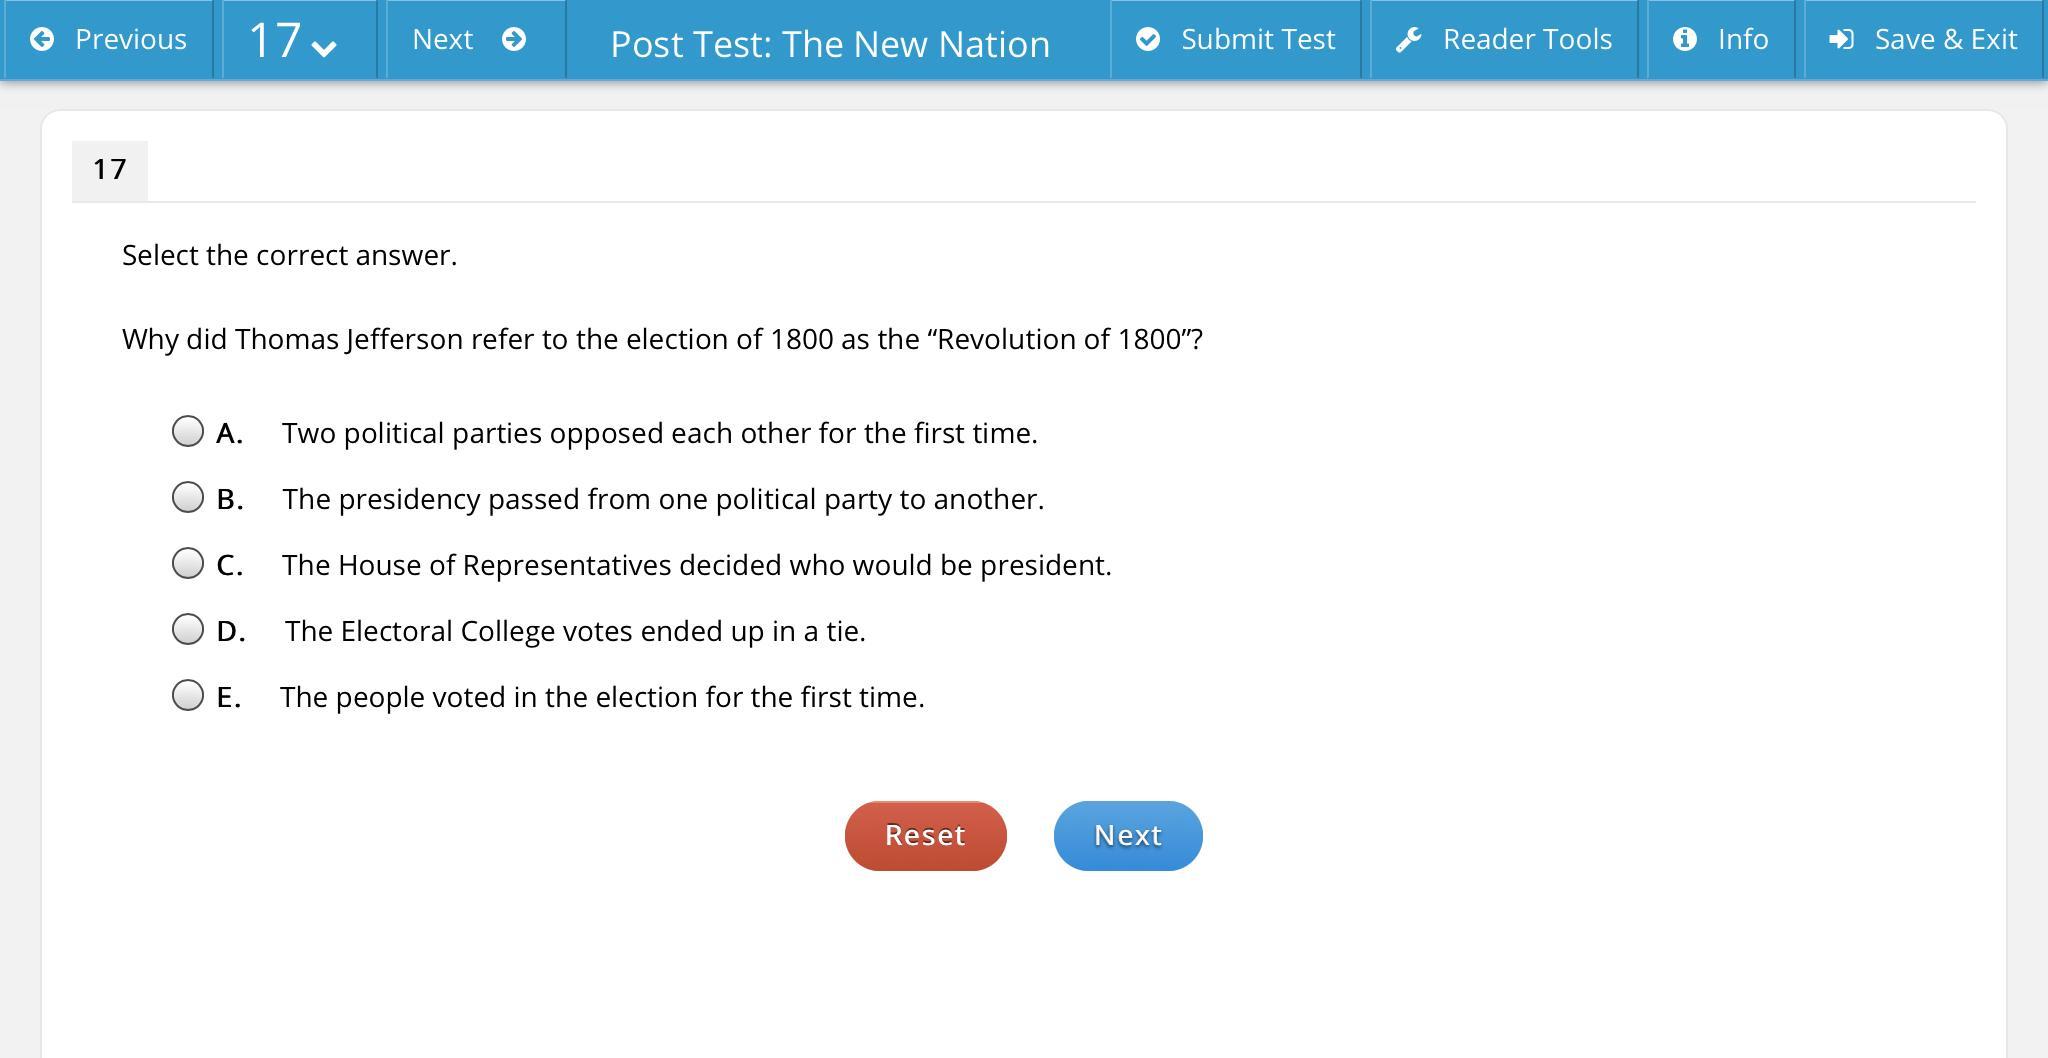Viewport: 2048px width, 1058px height.
Task: Choose radio option C about House of Representatives
Action: tap(188, 564)
